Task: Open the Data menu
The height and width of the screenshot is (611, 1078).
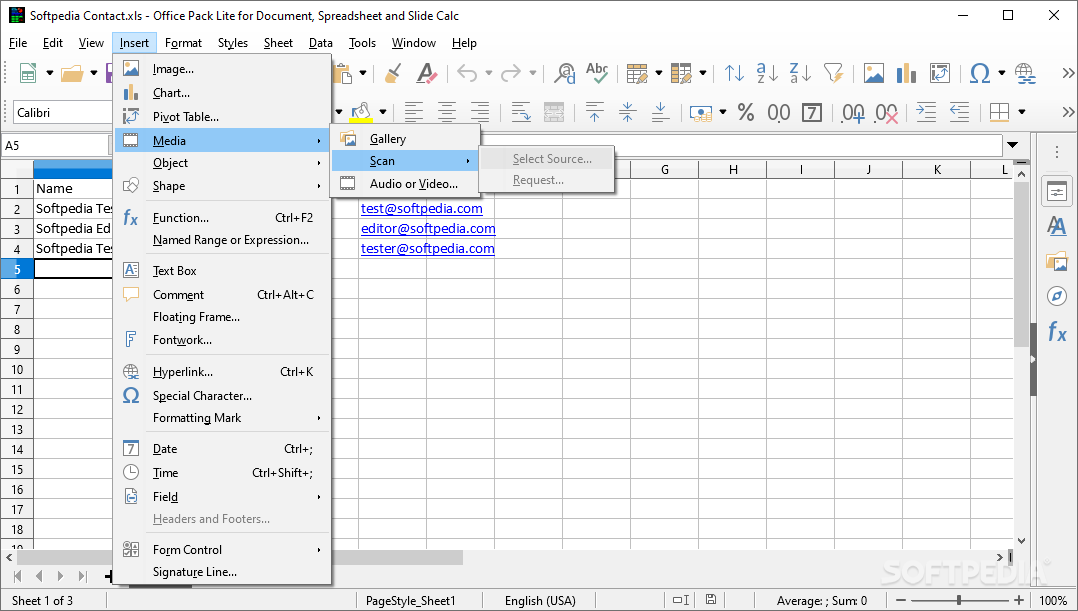Action: (x=320, y=43)
